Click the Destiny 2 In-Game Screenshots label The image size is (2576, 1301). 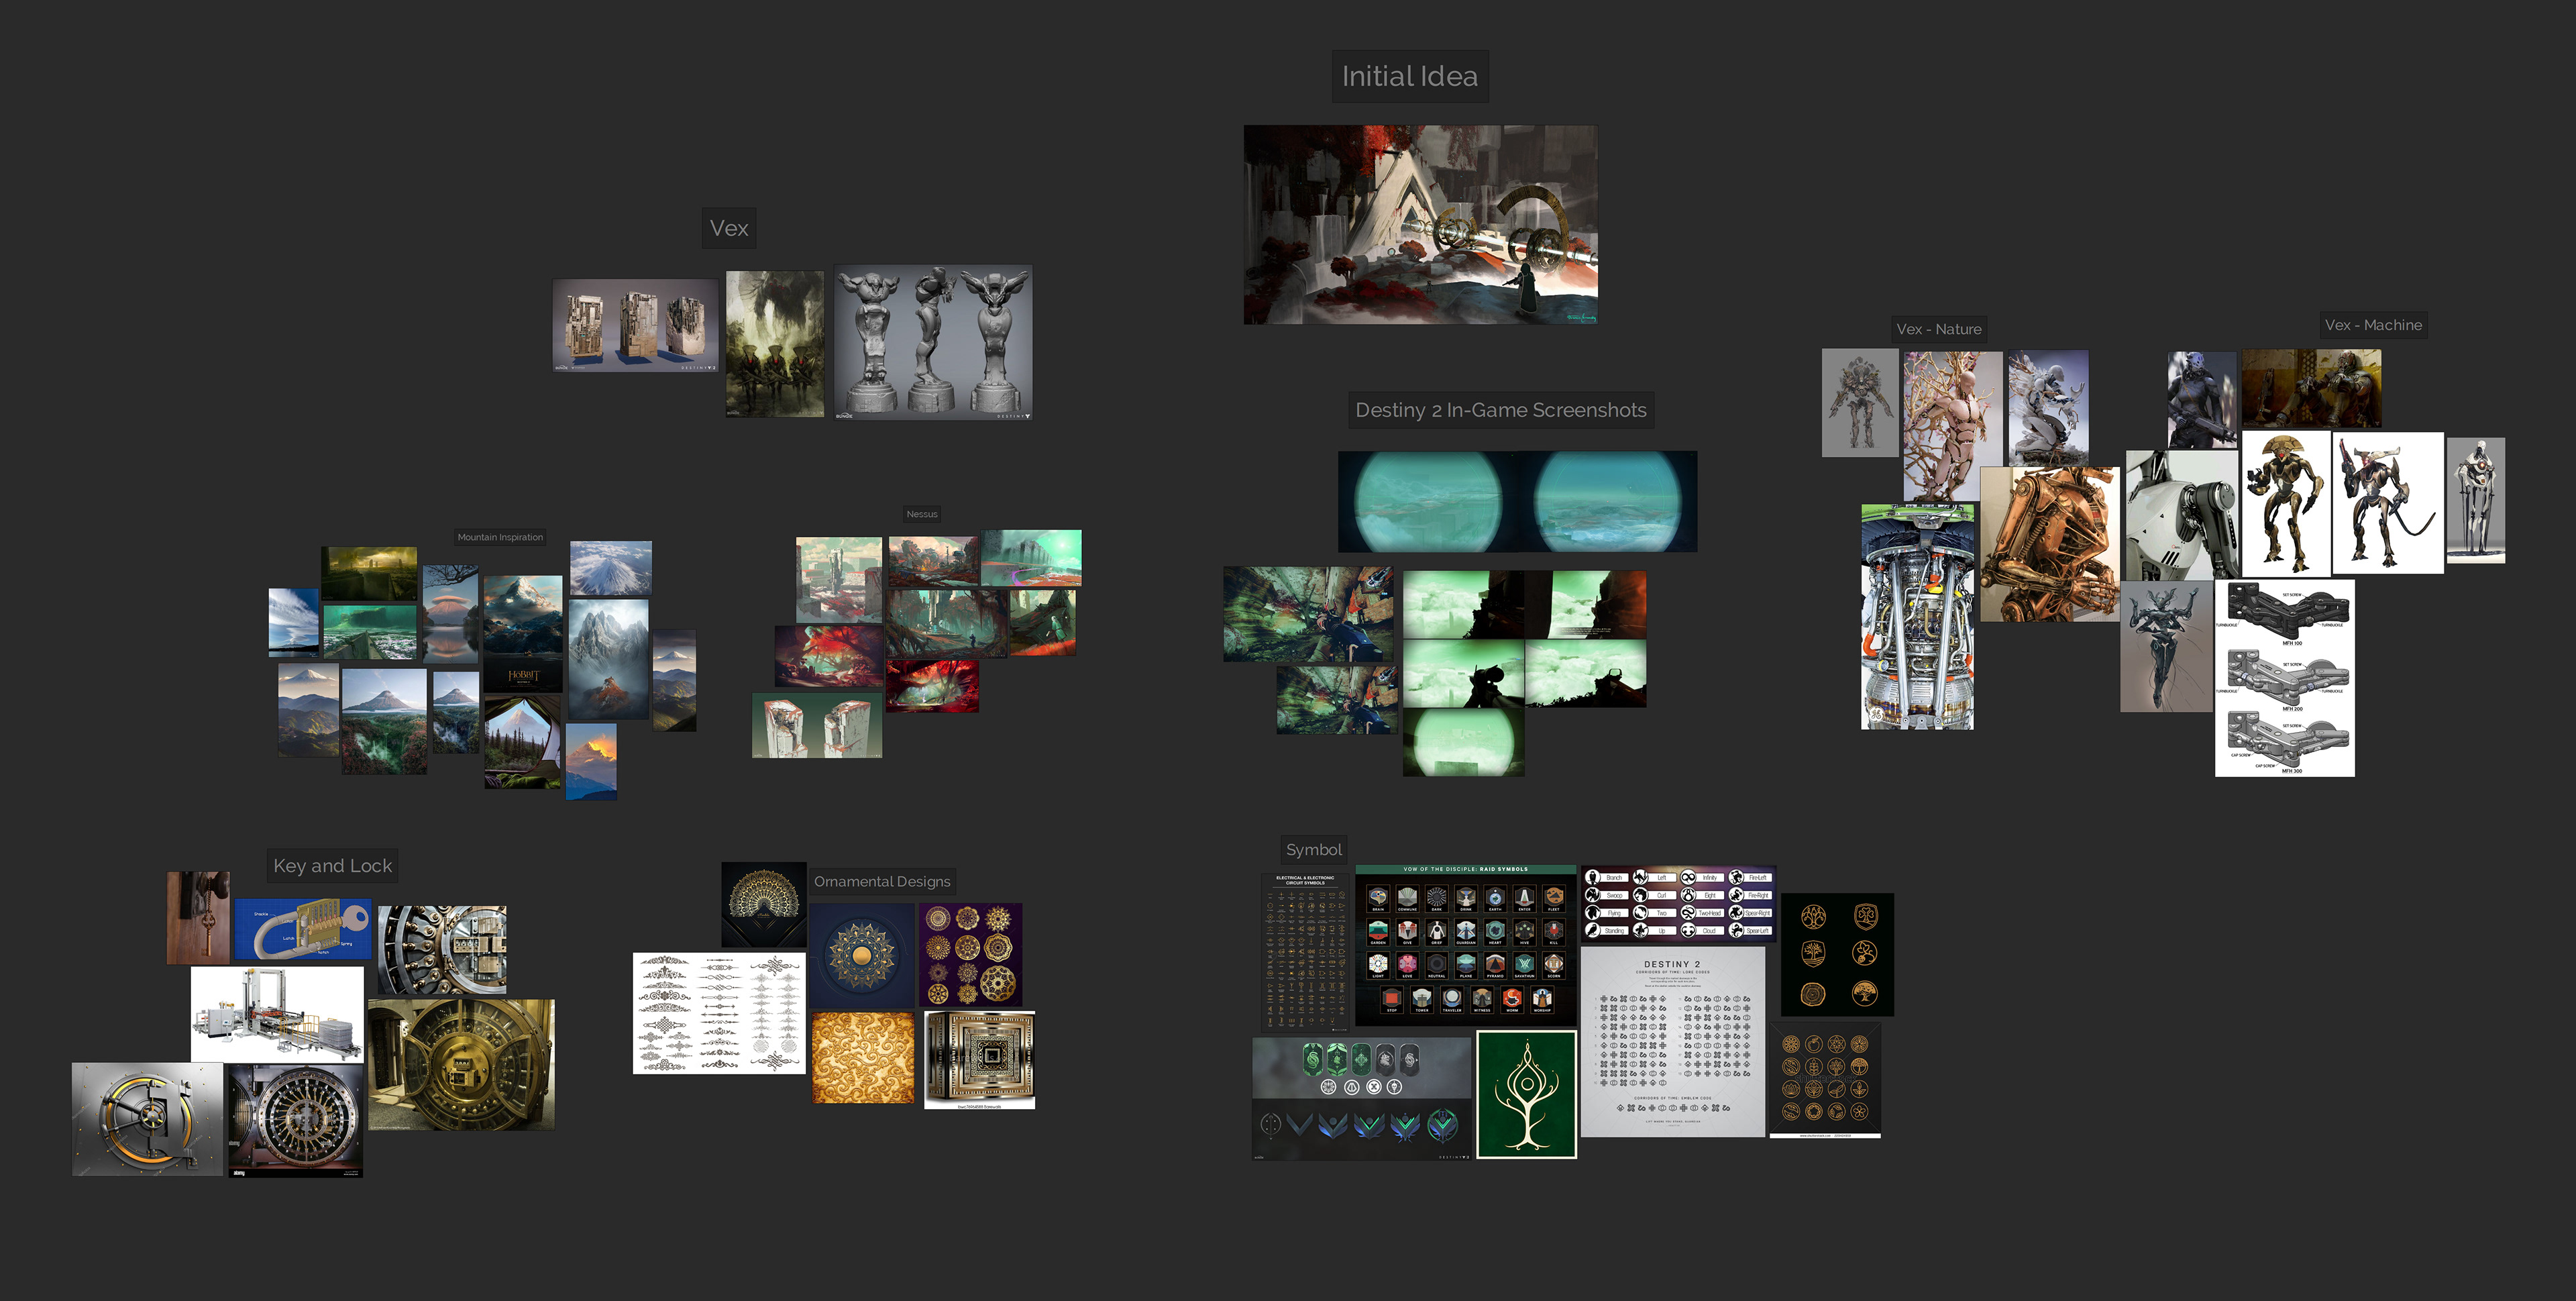pyautogui.click(x=1500, y=410)
